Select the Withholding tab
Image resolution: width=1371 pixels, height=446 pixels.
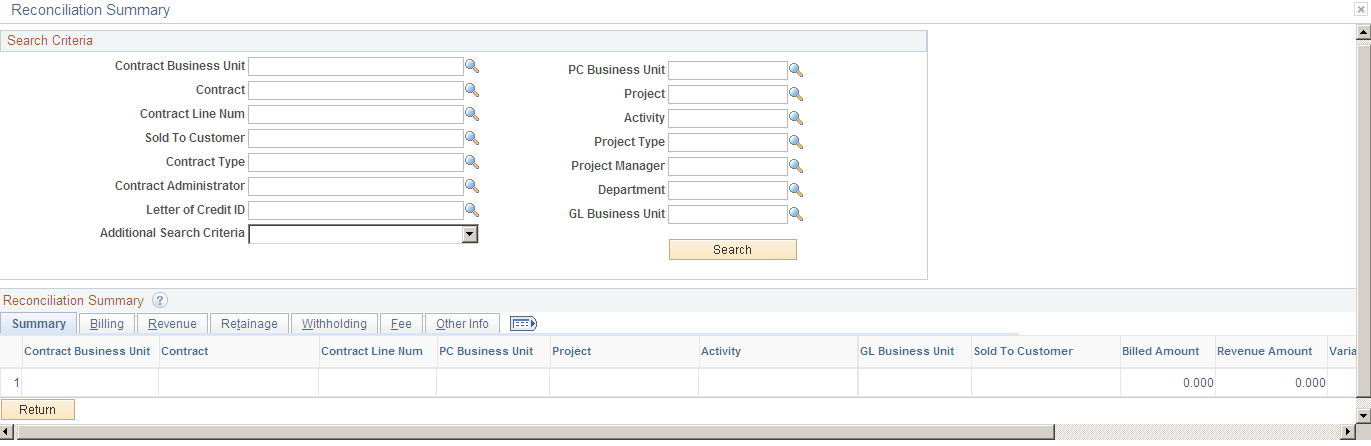(x=334, y=324)
